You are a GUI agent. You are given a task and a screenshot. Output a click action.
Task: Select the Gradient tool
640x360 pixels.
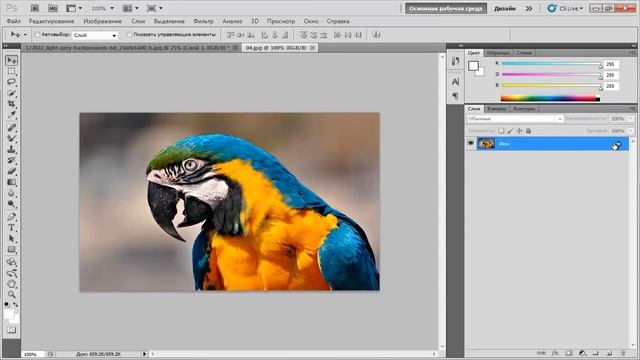pyautogui.click(x=11, y=182)
